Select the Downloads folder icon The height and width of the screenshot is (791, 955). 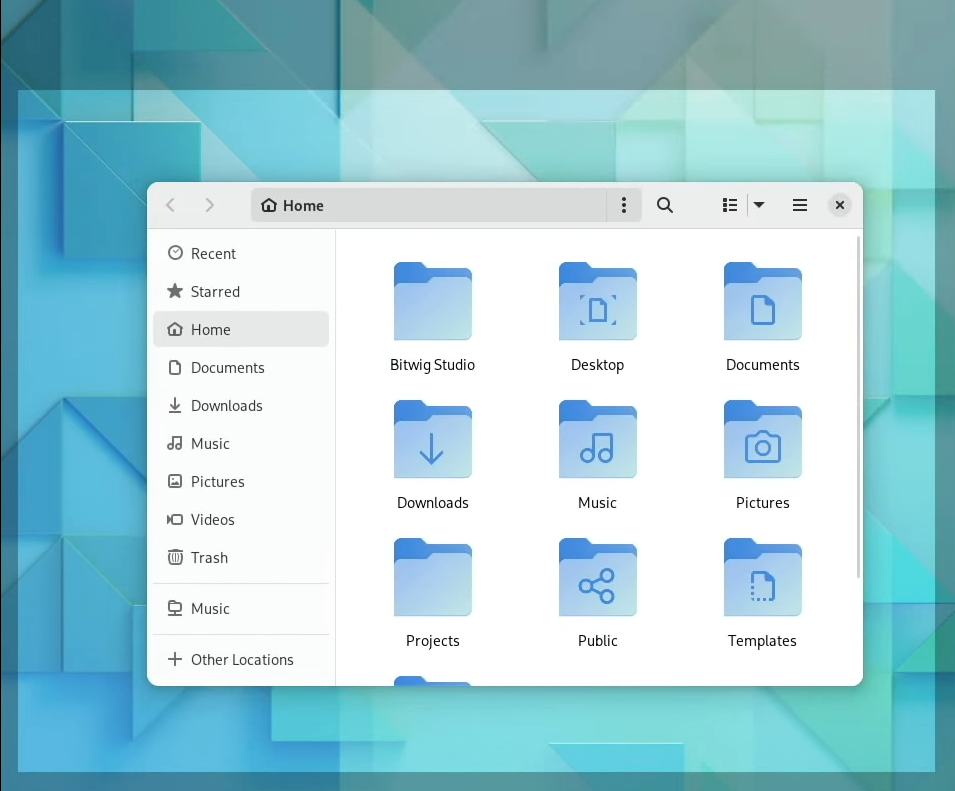pos(433,440)
